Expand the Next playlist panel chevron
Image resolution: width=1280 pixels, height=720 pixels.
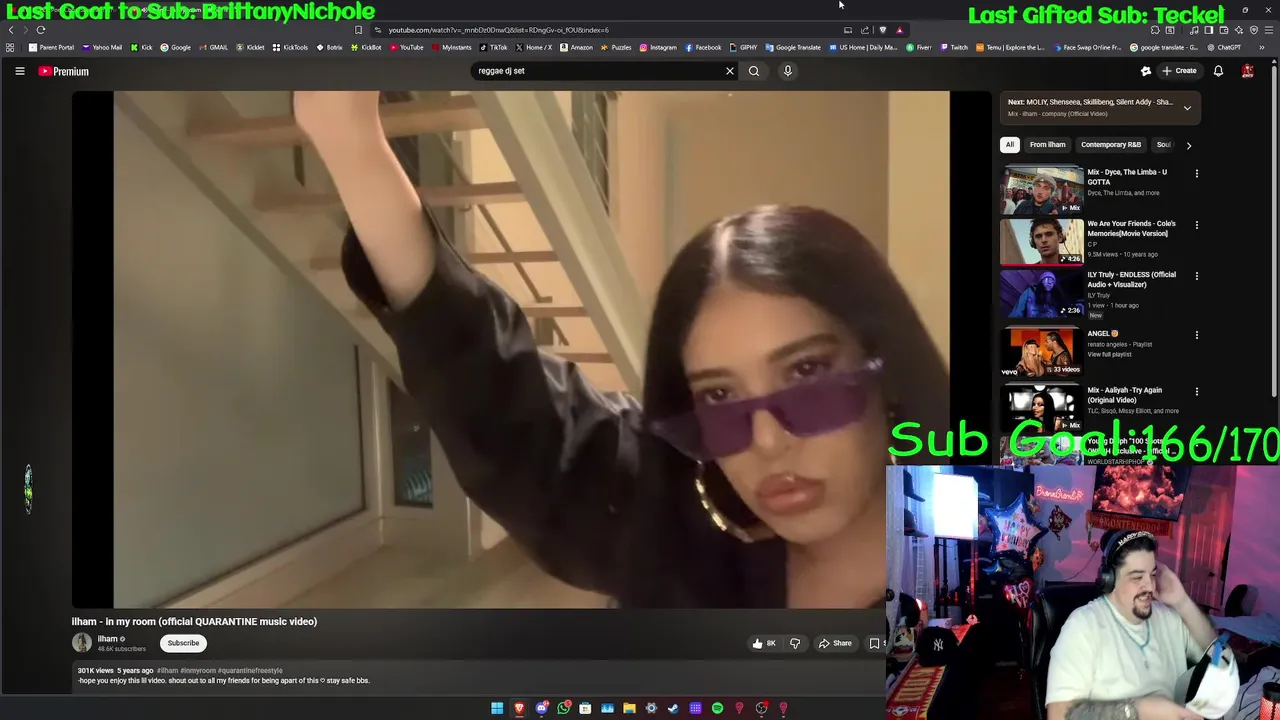coord(1187,108)
